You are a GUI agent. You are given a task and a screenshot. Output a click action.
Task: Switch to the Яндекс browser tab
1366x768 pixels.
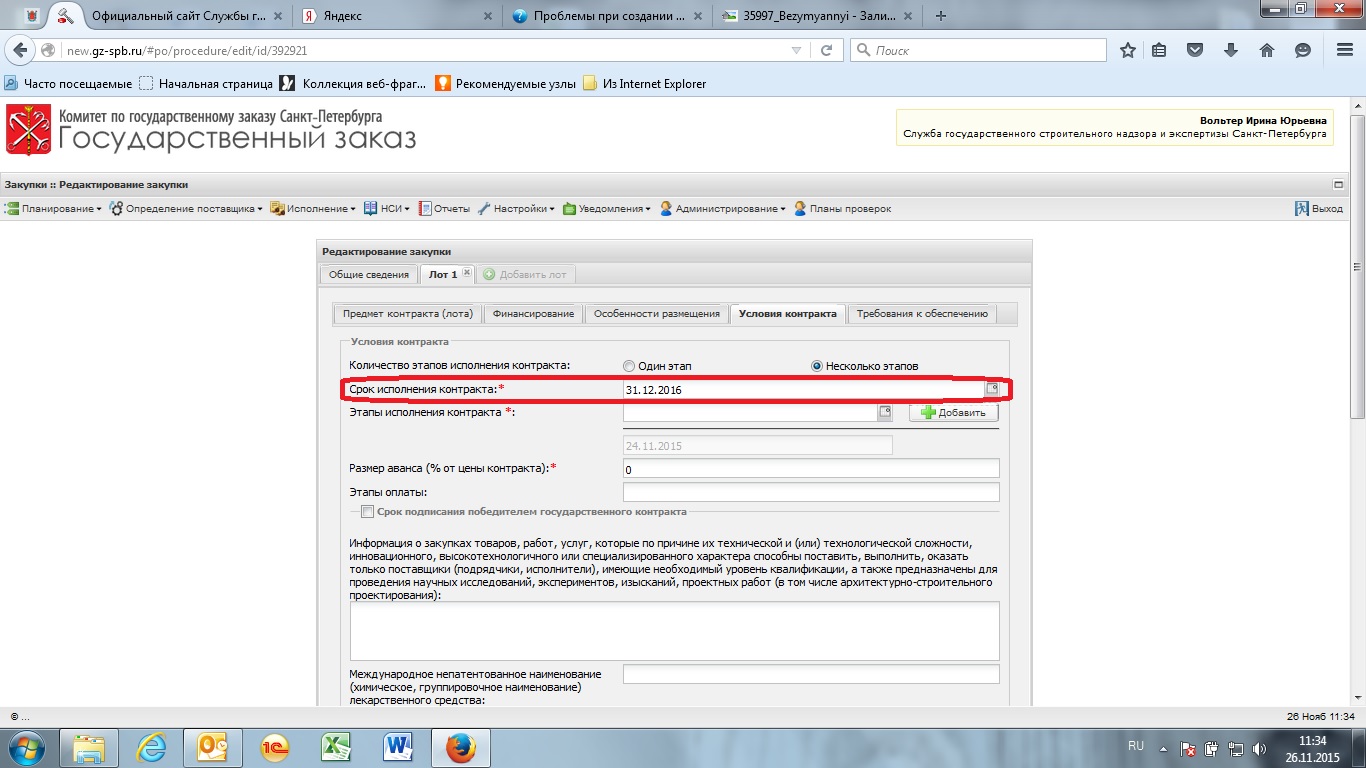point(397,16)
